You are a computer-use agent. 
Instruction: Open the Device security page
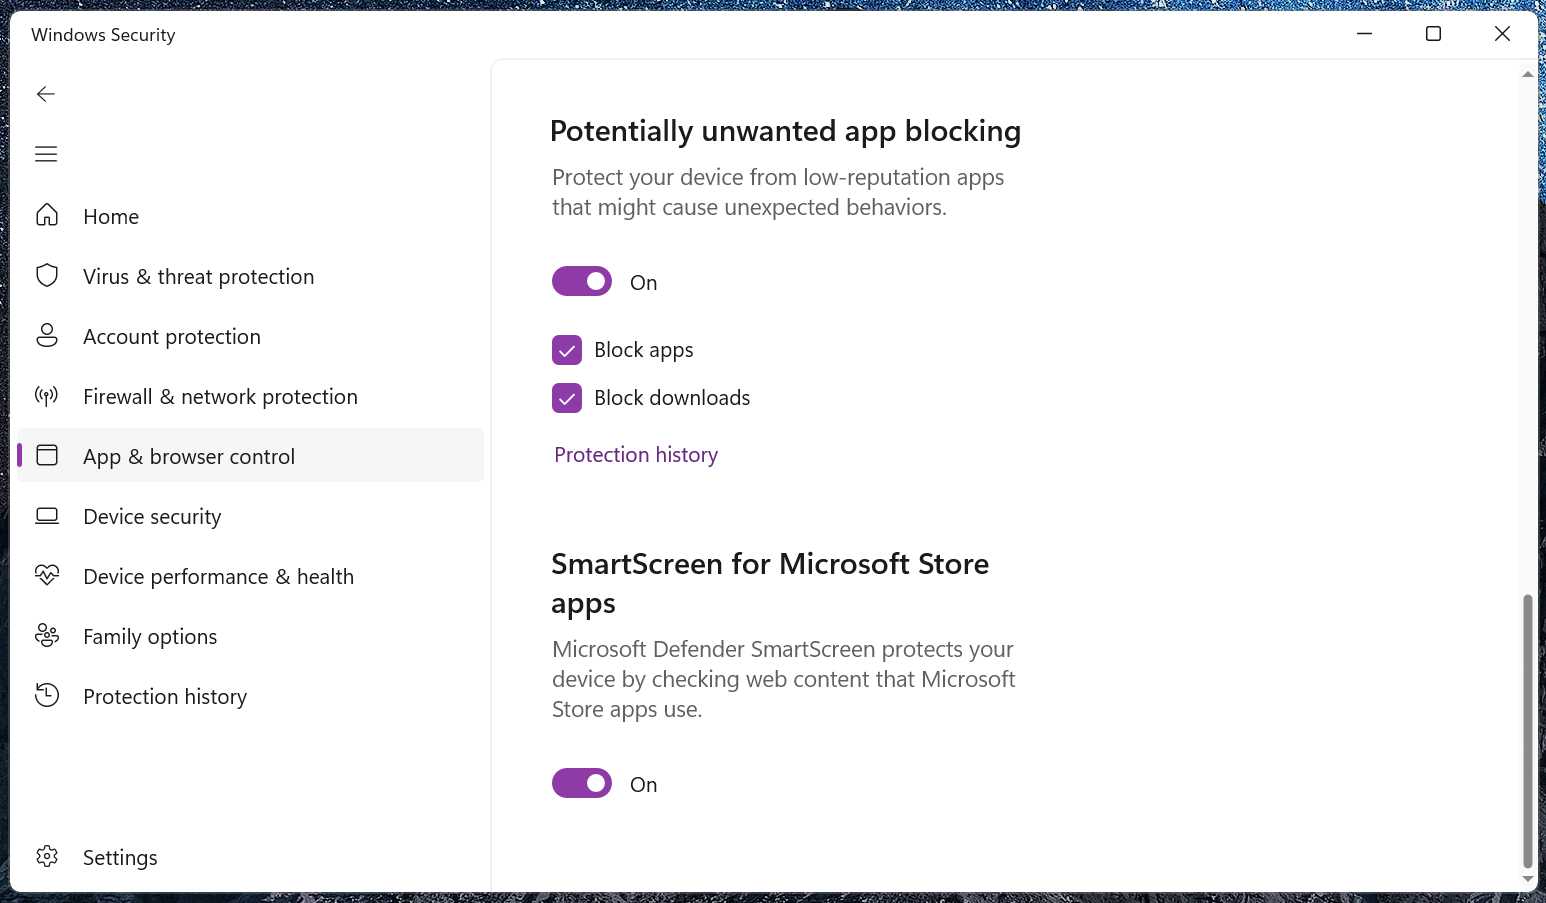coord(47,516)
